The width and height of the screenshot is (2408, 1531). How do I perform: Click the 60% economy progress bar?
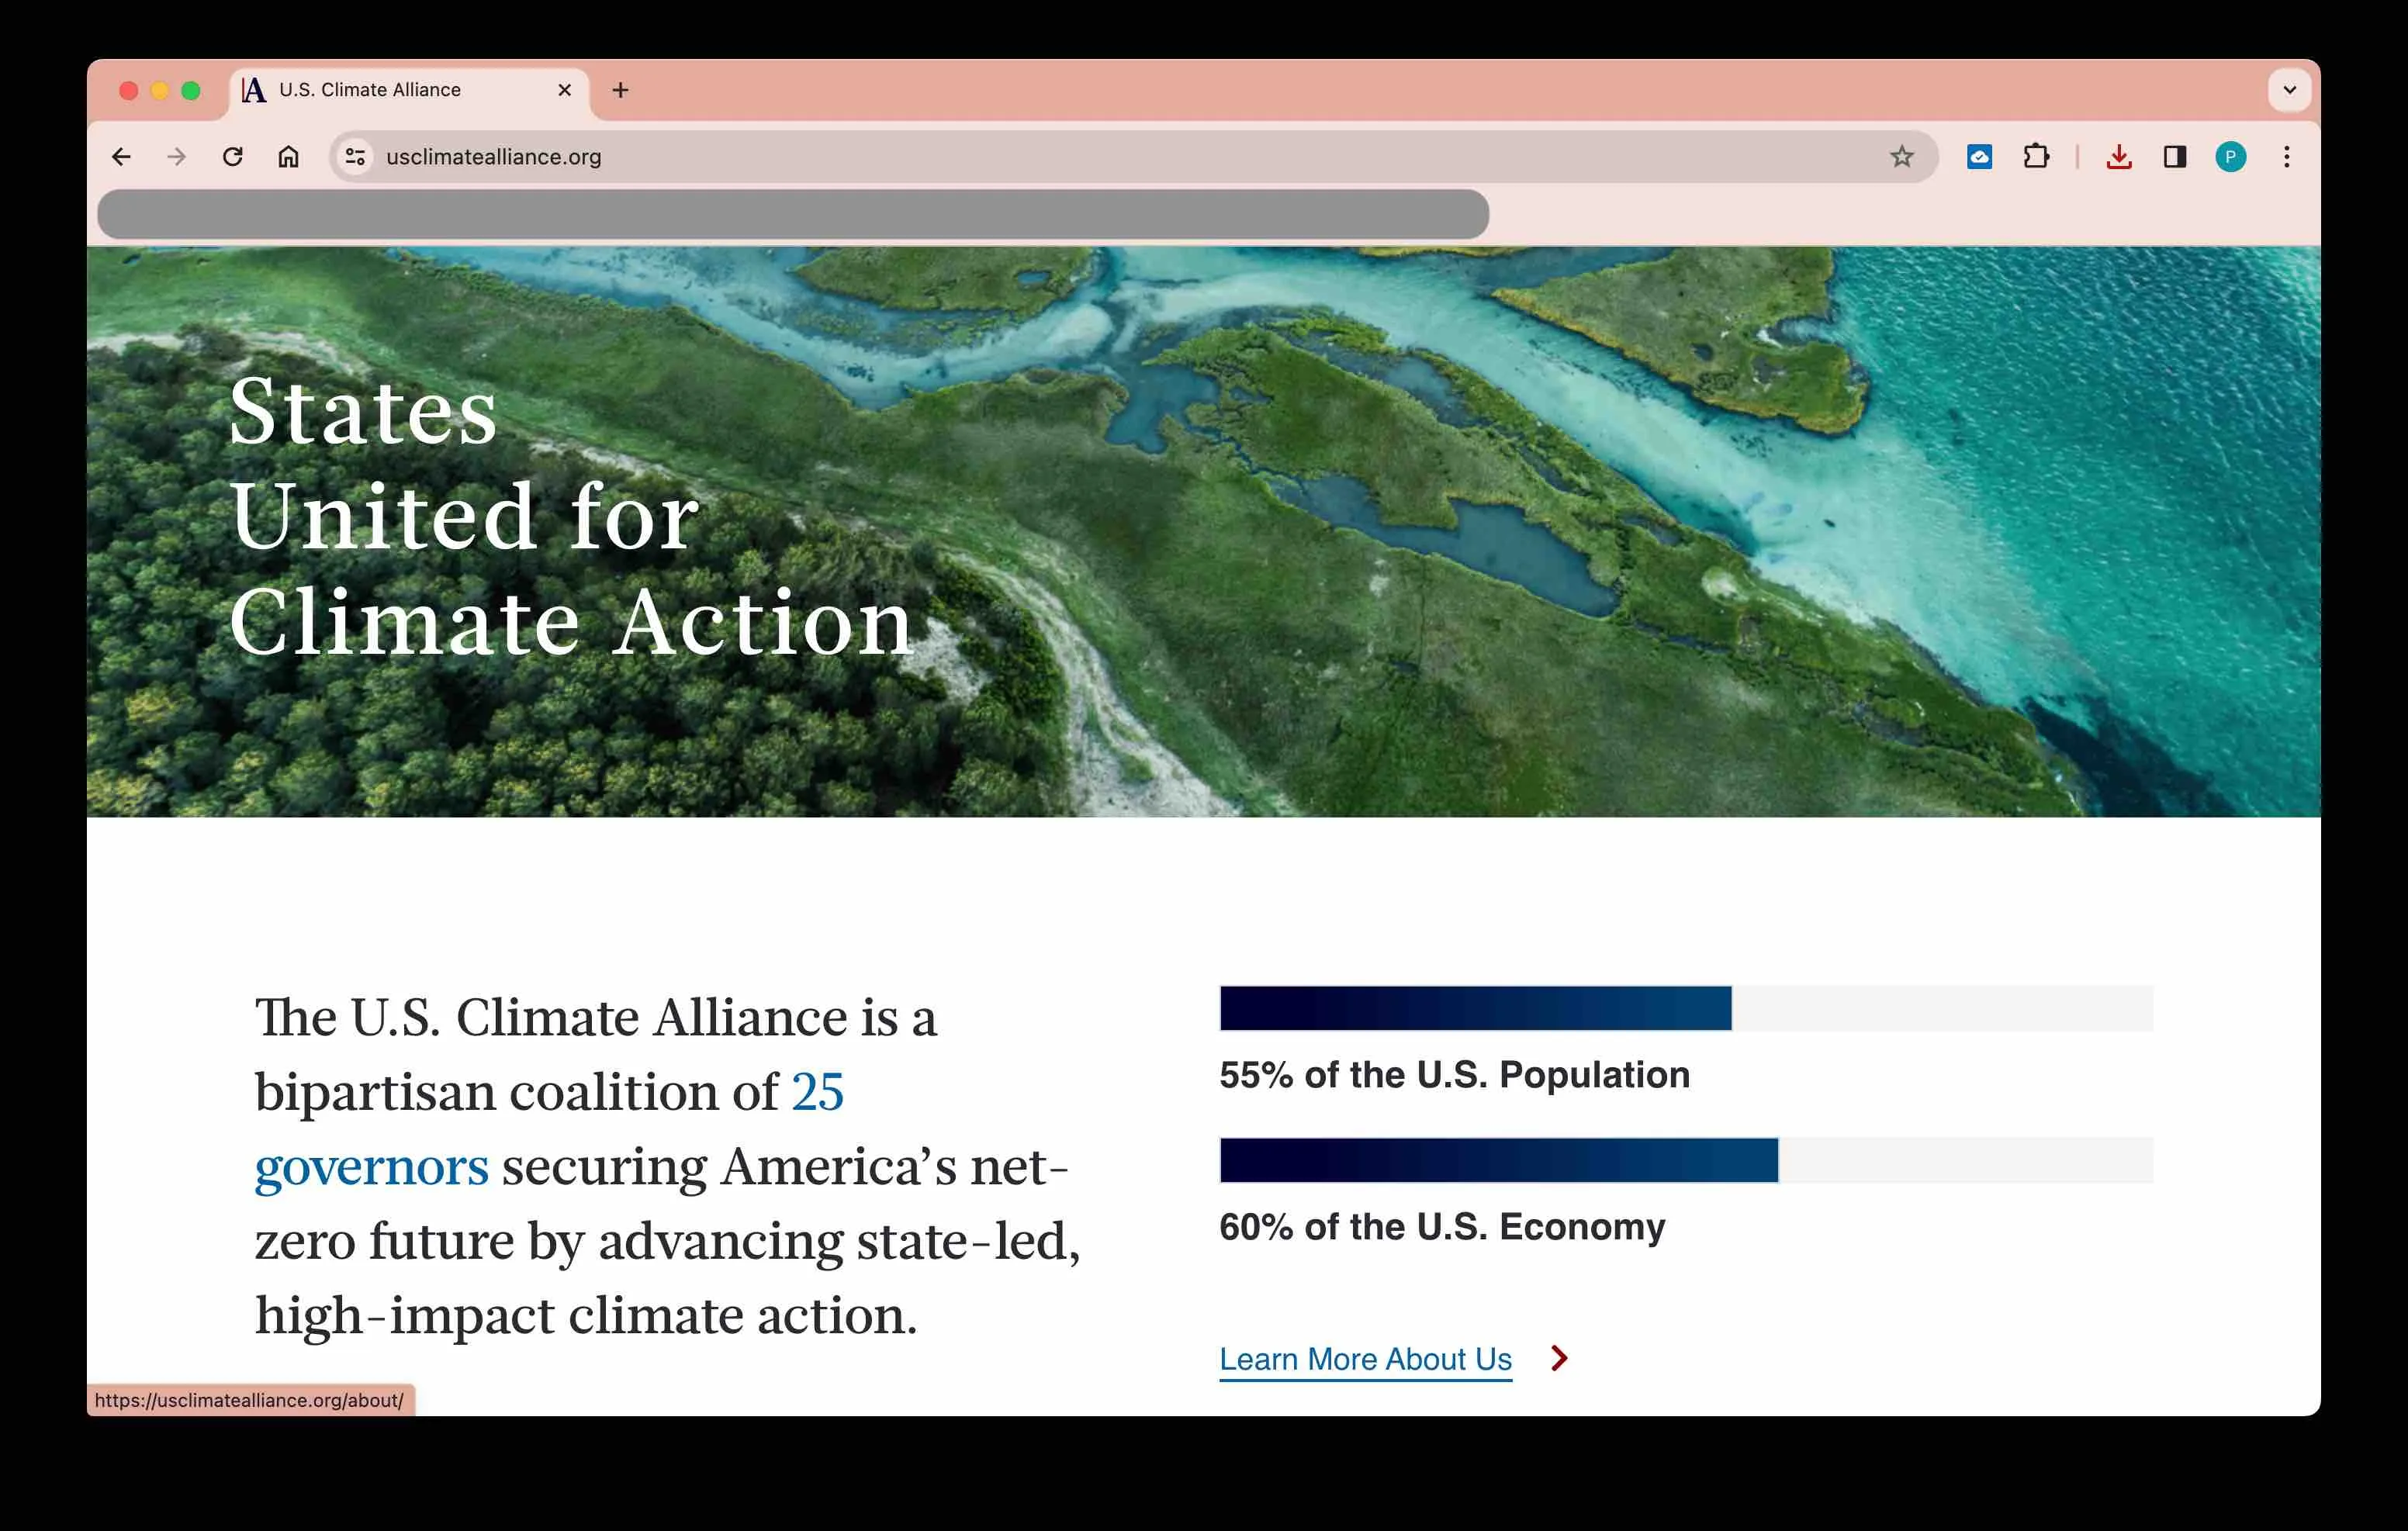point(1686,1160)
